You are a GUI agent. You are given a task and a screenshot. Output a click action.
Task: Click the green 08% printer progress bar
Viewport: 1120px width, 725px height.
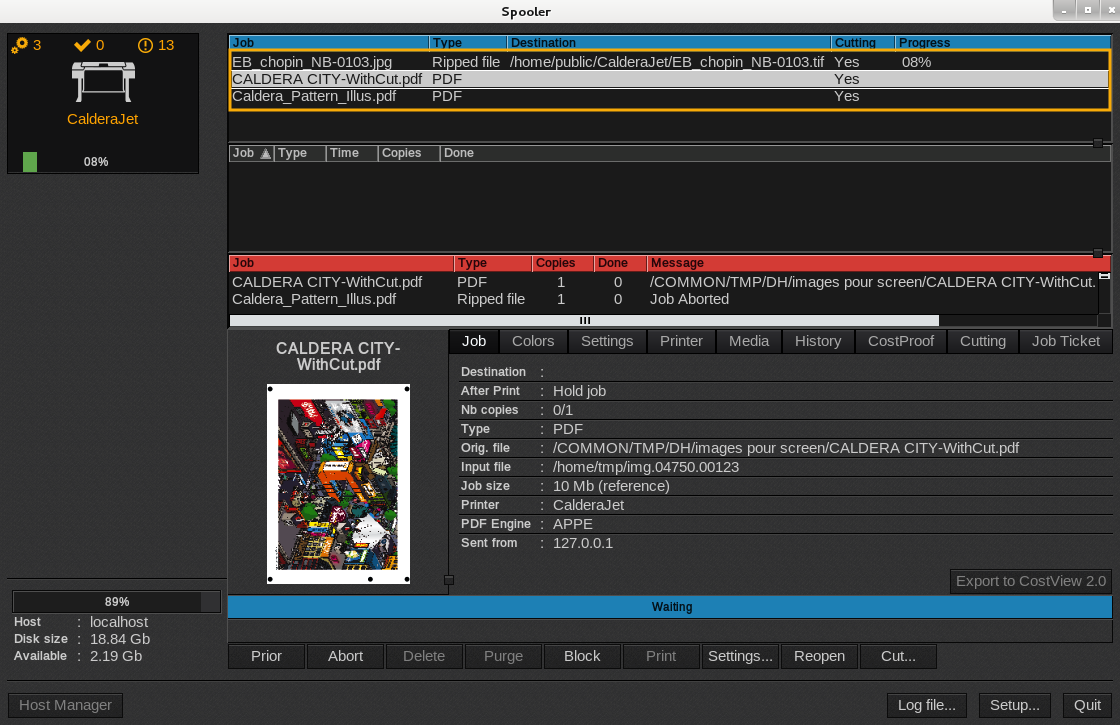(30, 162)
